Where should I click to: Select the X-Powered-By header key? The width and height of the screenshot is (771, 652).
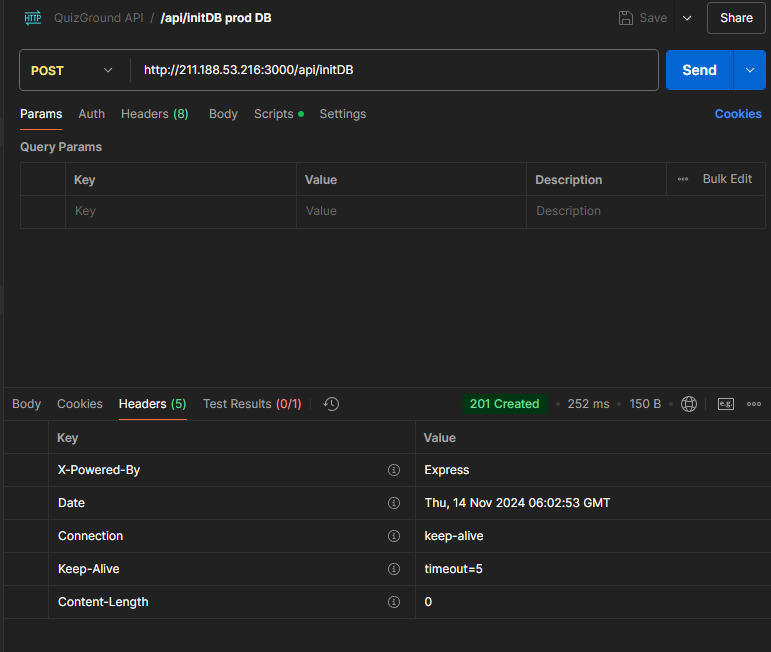coord(99,470)
